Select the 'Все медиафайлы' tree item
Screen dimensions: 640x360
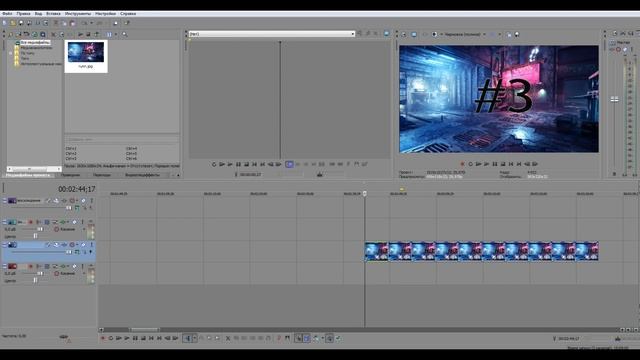[36, 42]
